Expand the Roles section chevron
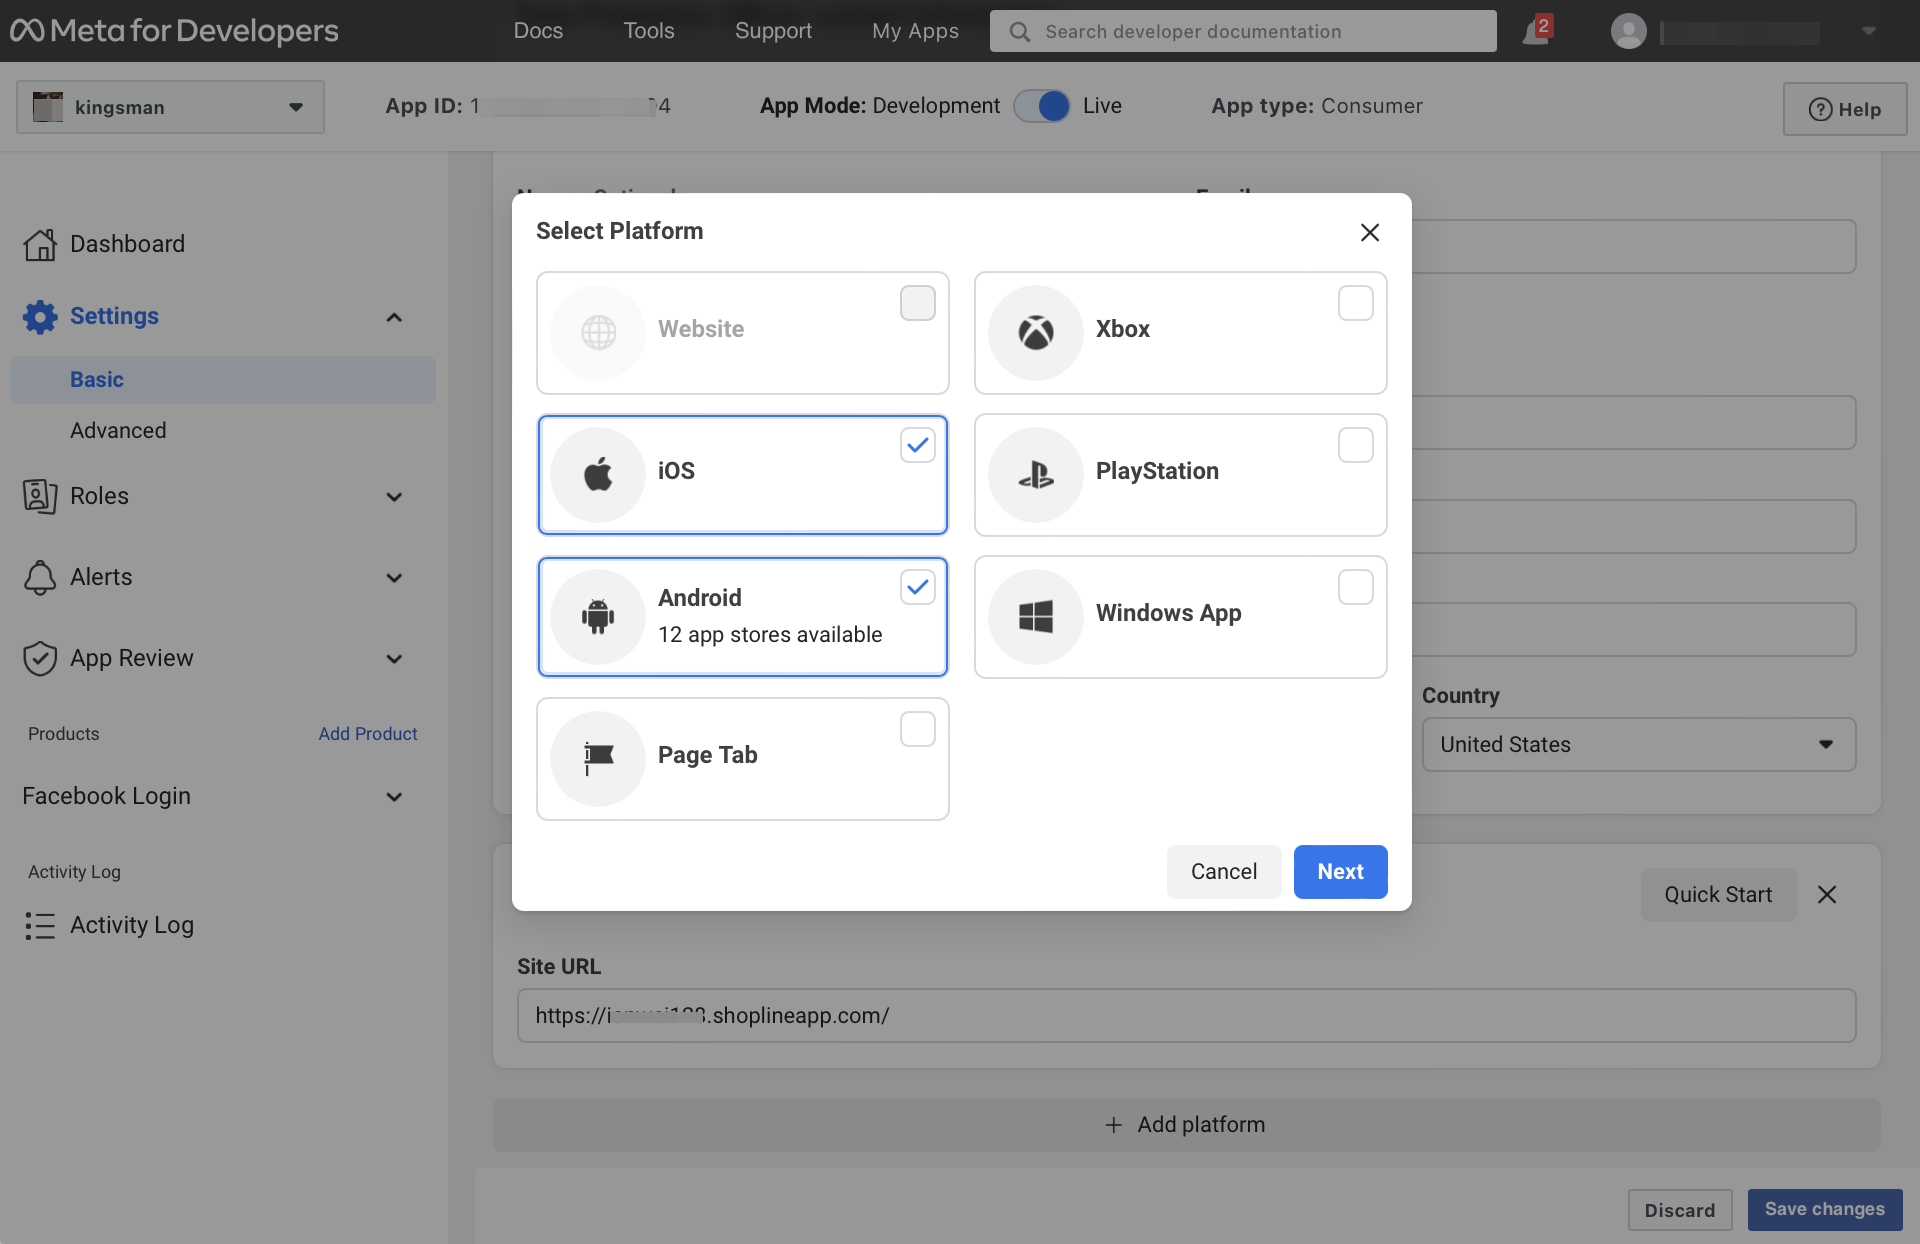The width and height of the screenshot is (1920, 1244). (x=394, y=497)
